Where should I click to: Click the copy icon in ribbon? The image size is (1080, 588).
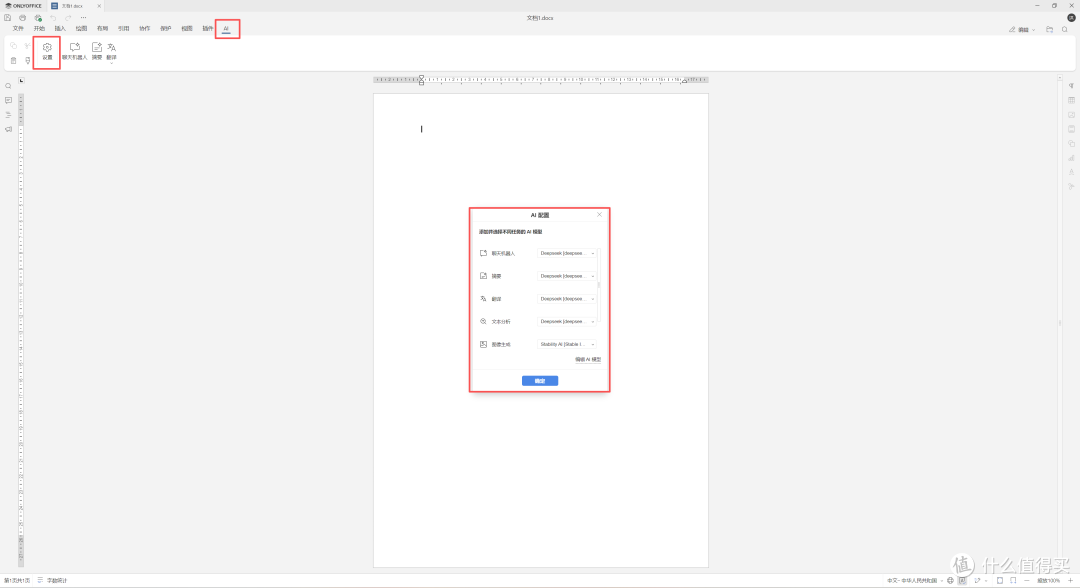[13, 46]
